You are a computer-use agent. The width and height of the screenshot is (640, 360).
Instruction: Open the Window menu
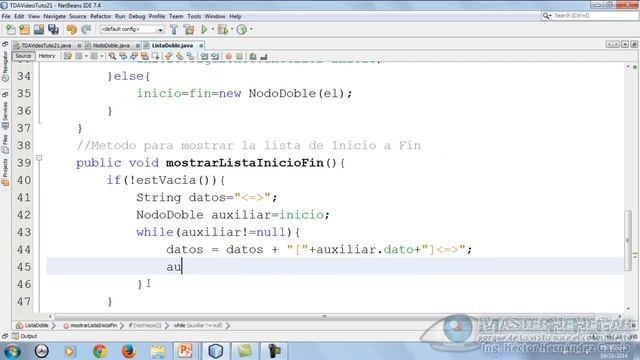[215, 16]
